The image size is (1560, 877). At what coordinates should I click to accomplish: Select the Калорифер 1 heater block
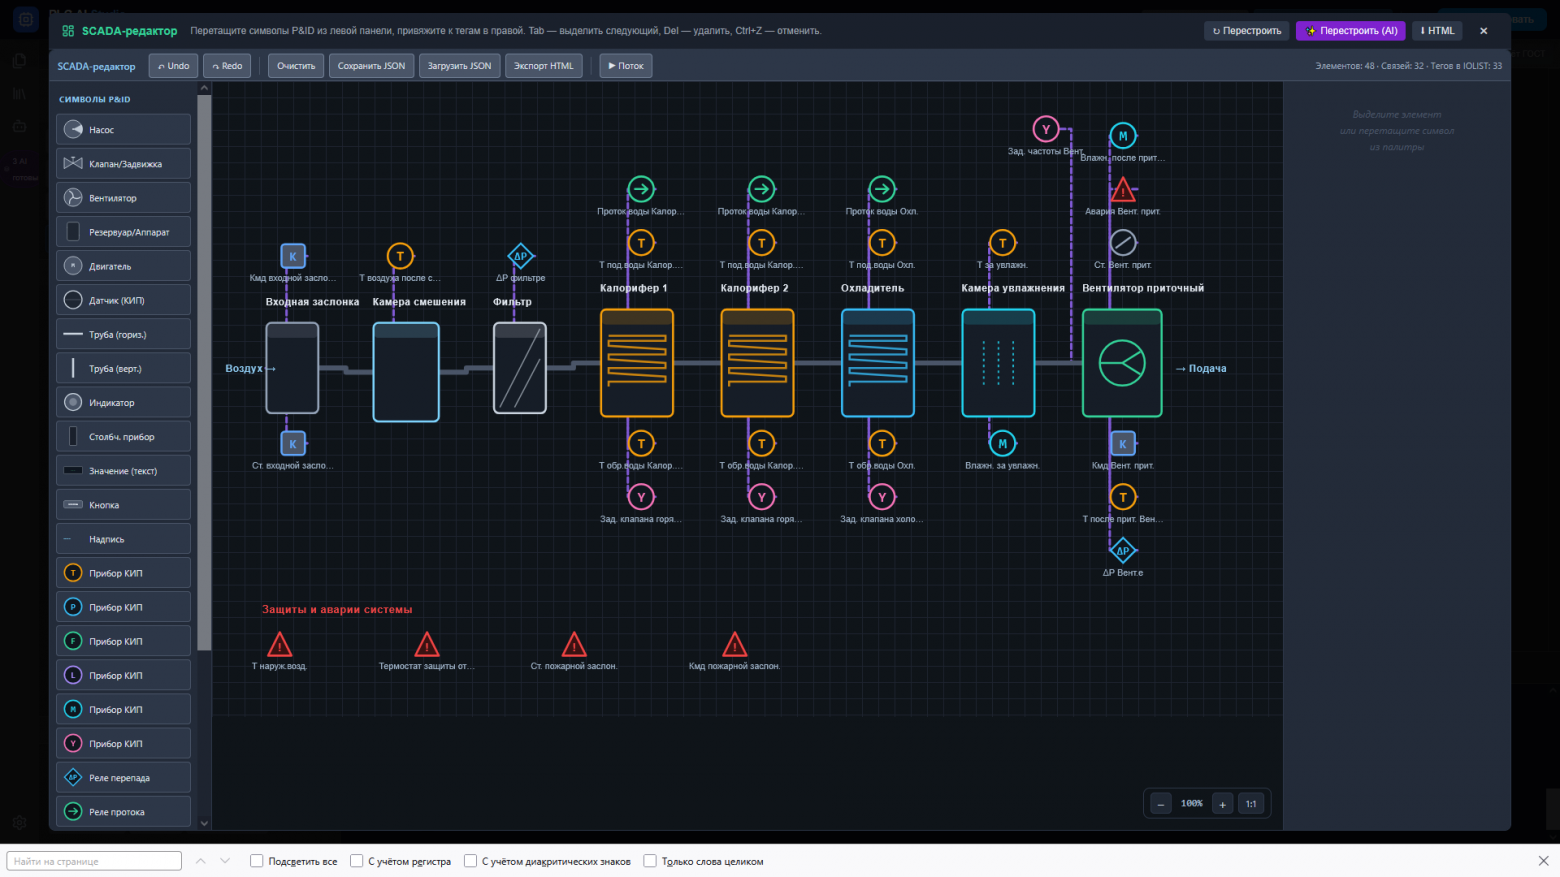[637, 363]
